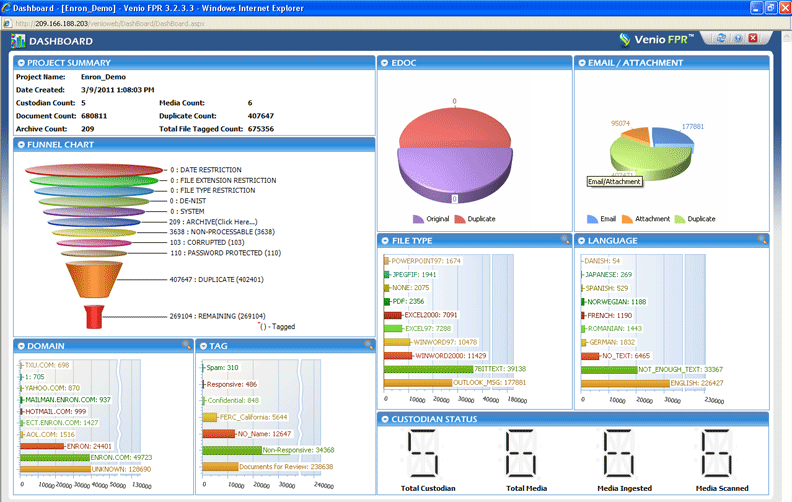The image size is (792, 502).
Task: Click the NO_Name: 12647 tag bar
Action: point(219,434)
